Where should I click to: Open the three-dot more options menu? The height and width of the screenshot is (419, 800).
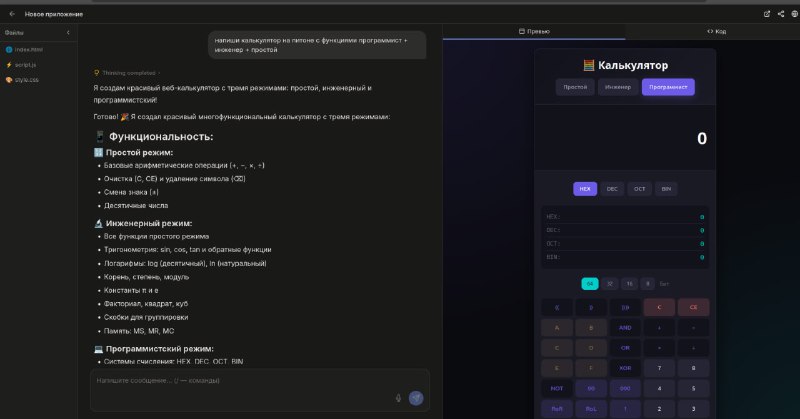pos(792,14)
